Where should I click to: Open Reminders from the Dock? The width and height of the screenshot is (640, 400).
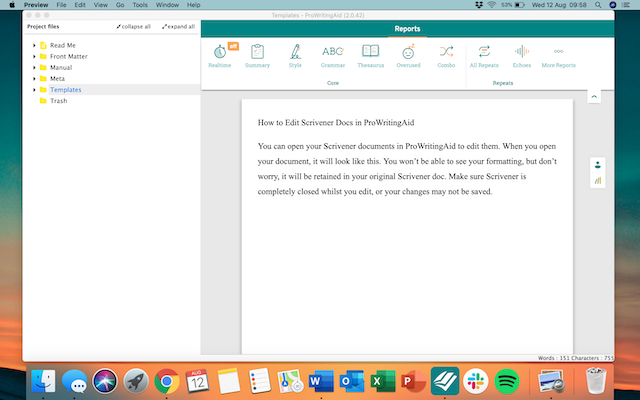pos(259,381)
